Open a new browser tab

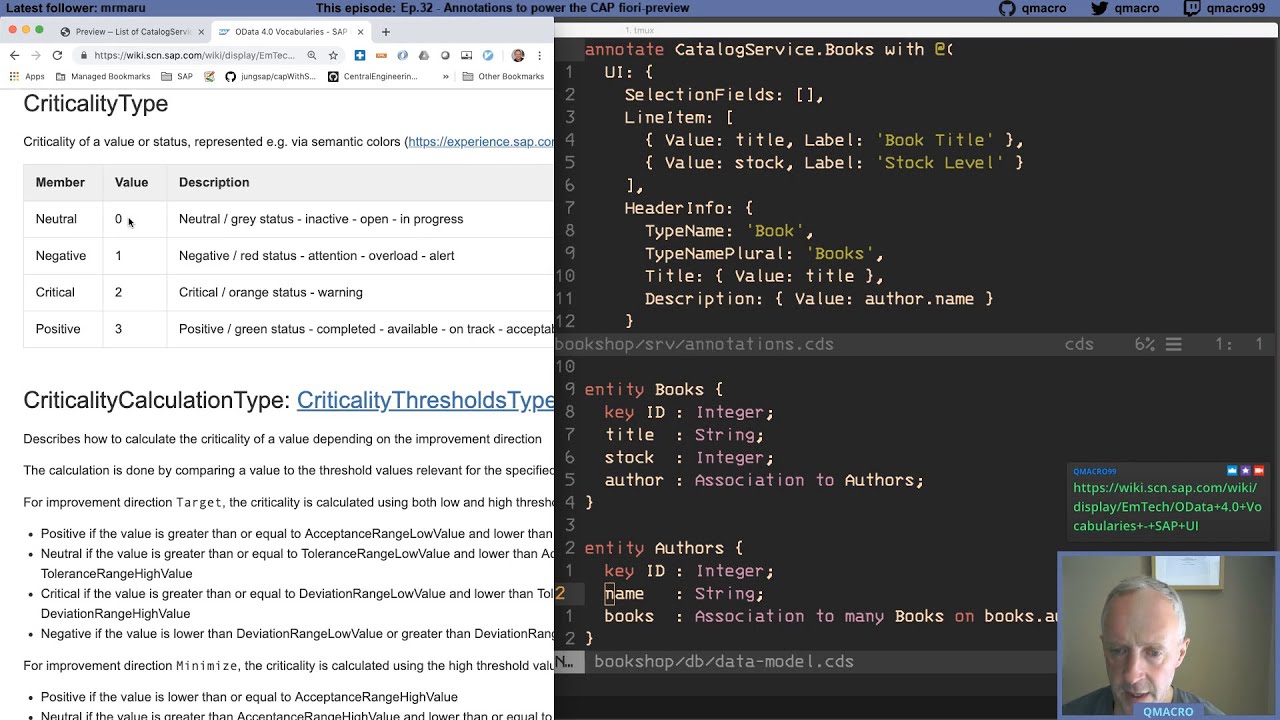(x=385, y=32)
